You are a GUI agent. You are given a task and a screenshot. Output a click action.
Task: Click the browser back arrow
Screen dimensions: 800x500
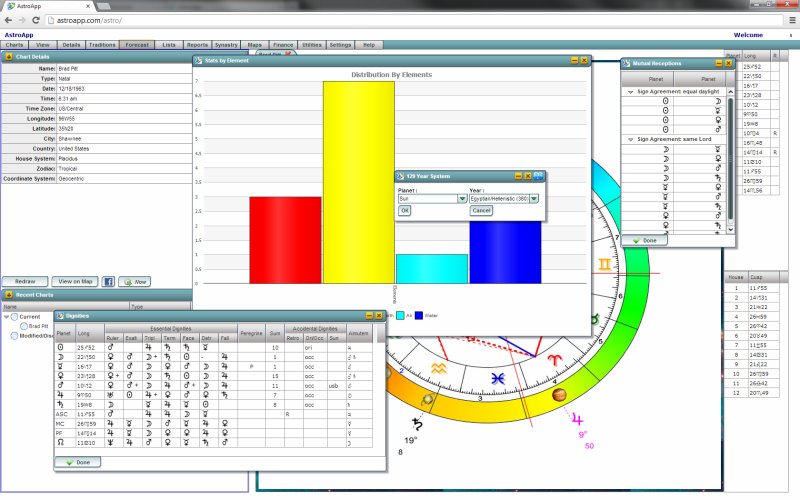tap(9, 20)
